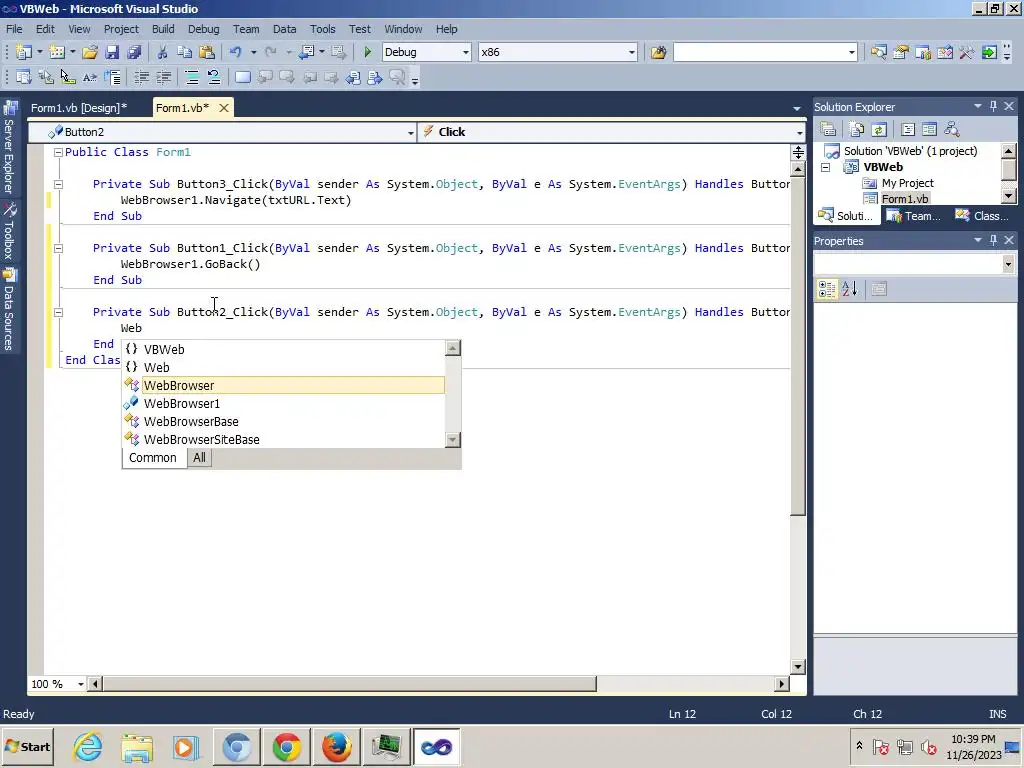This screenshot has width=1024, height=768.
Task: Open the File menu
Action: (14, 29)
